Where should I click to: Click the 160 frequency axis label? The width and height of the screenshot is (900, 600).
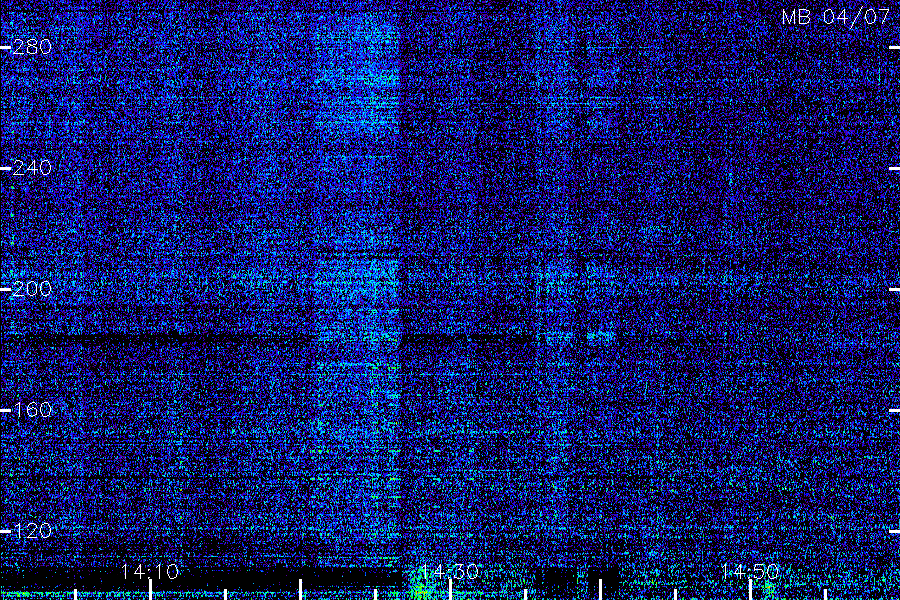point(32,410)
